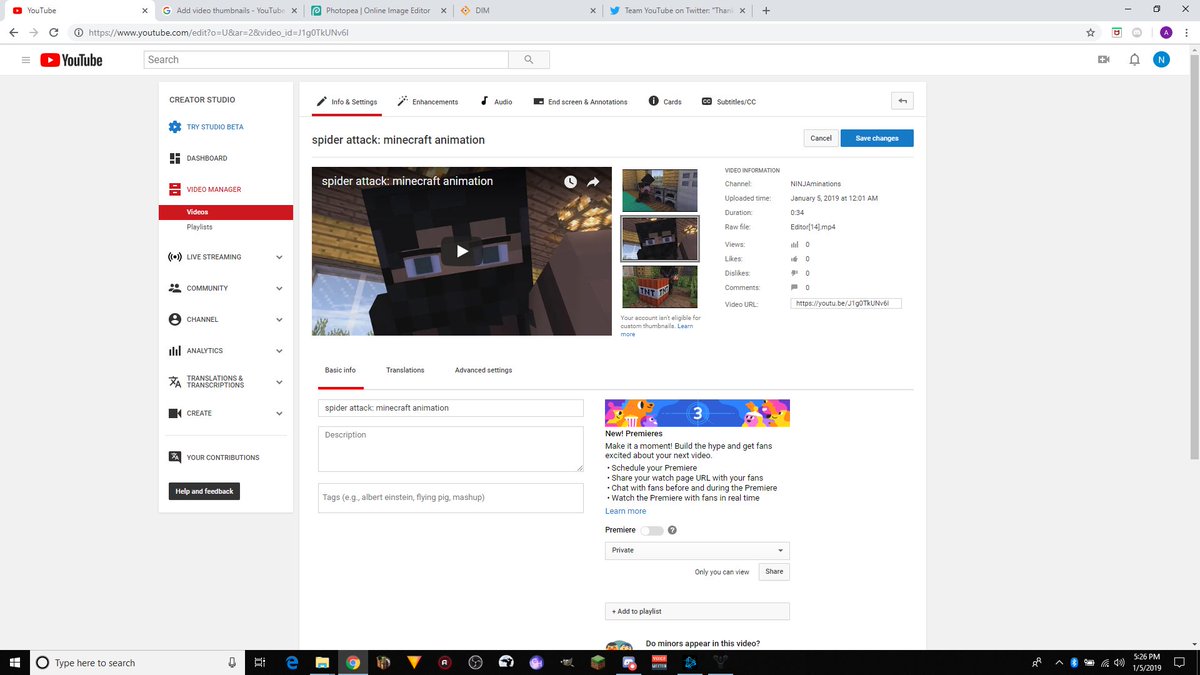
Task: Click the Translations & Transcriptions icon
Action: [x=175, y=382]
